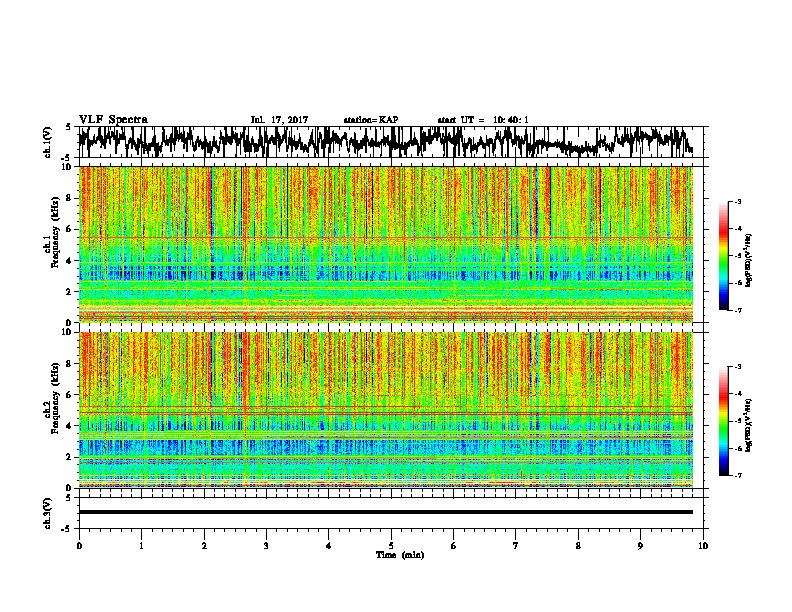Click inside the ch.2 spectrogram panel

(386, 410)
